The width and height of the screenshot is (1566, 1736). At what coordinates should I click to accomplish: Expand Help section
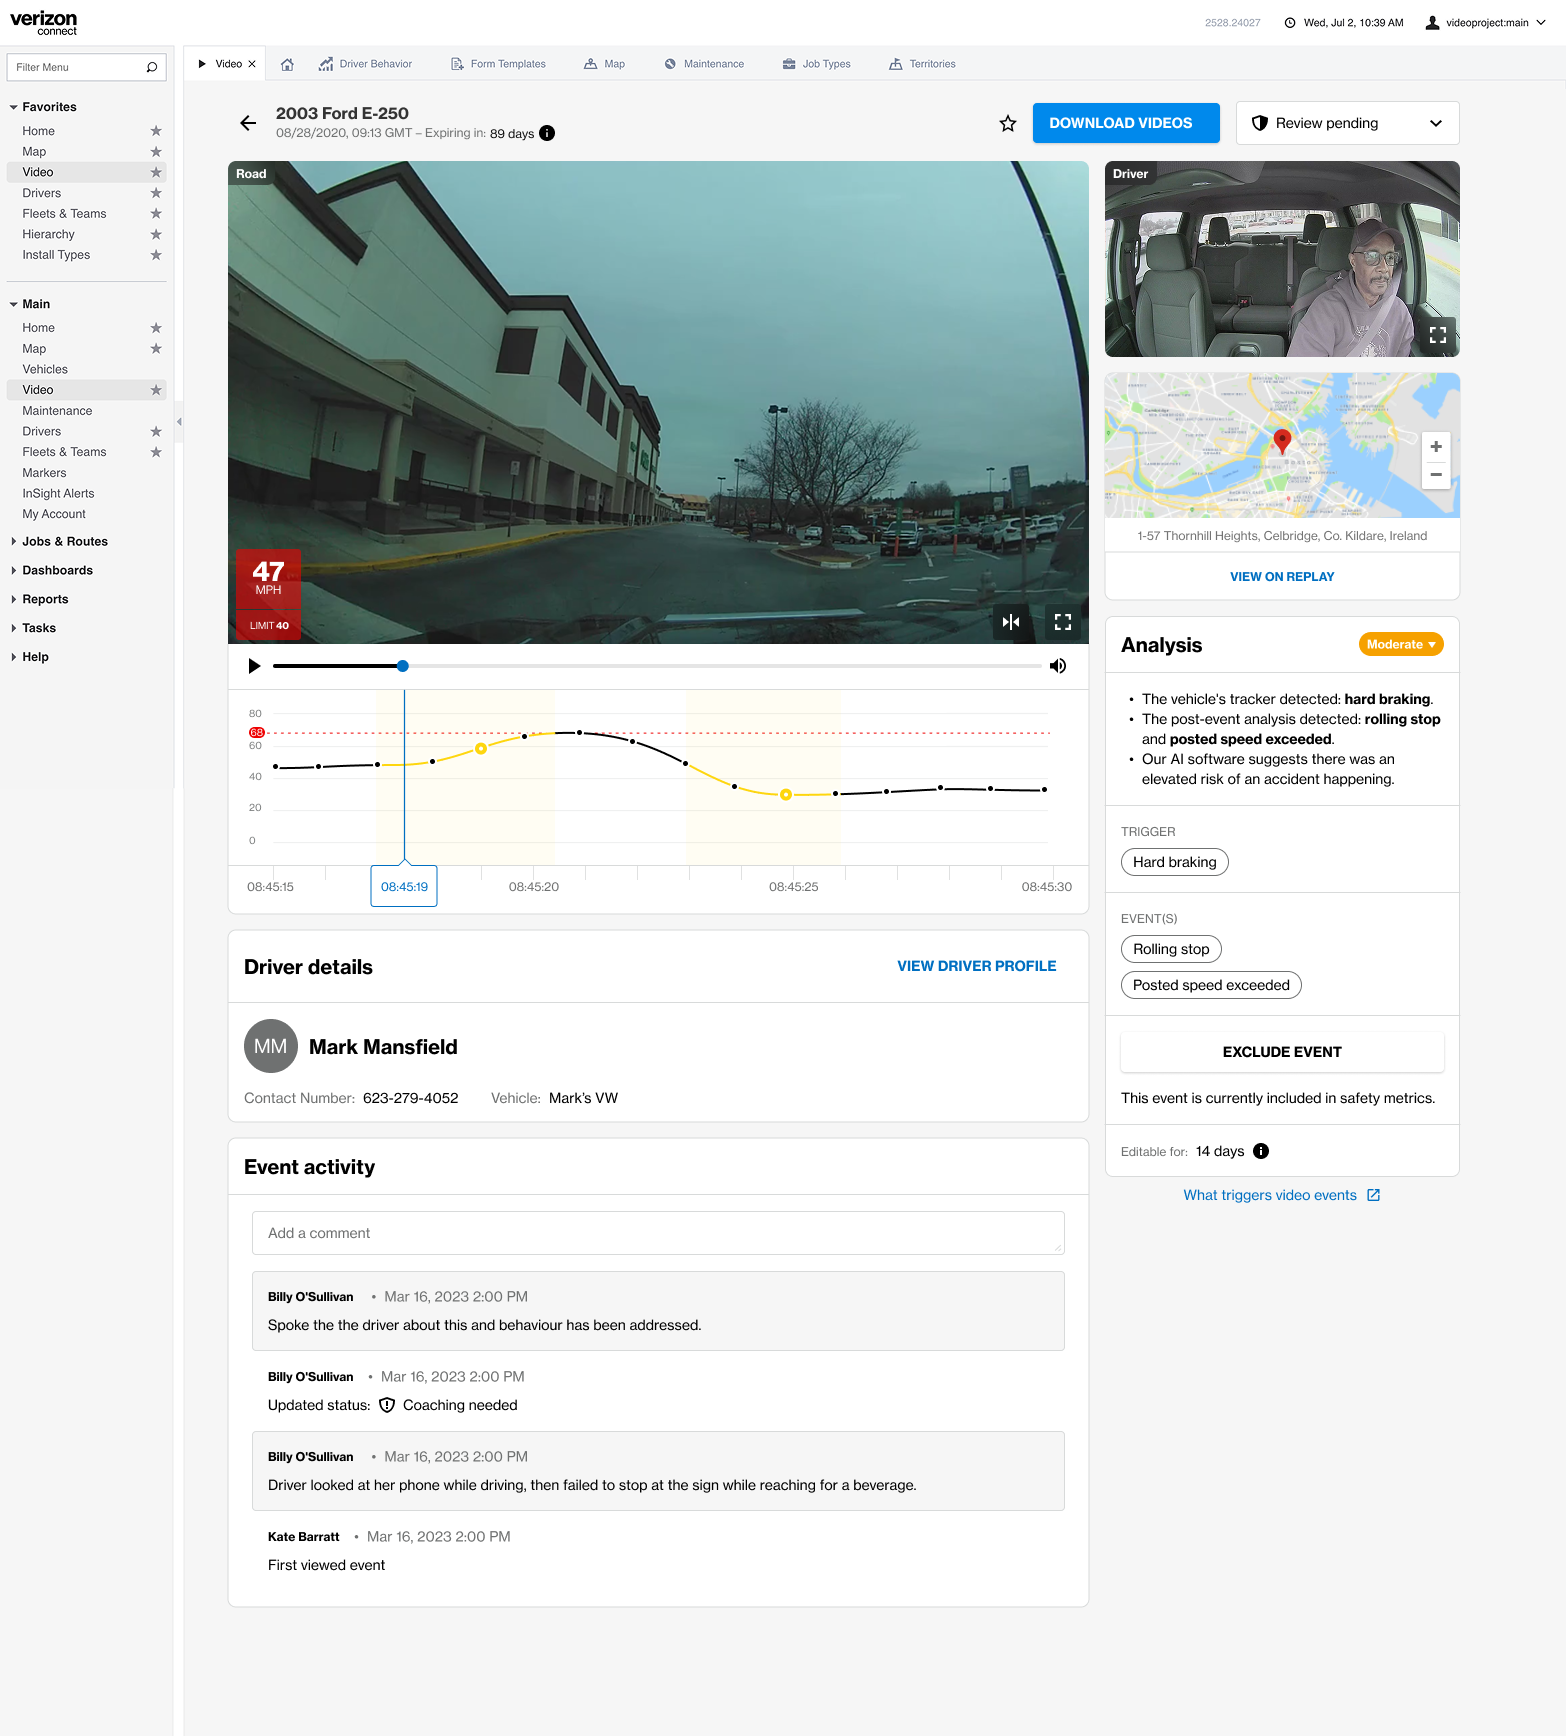point(14,657)
